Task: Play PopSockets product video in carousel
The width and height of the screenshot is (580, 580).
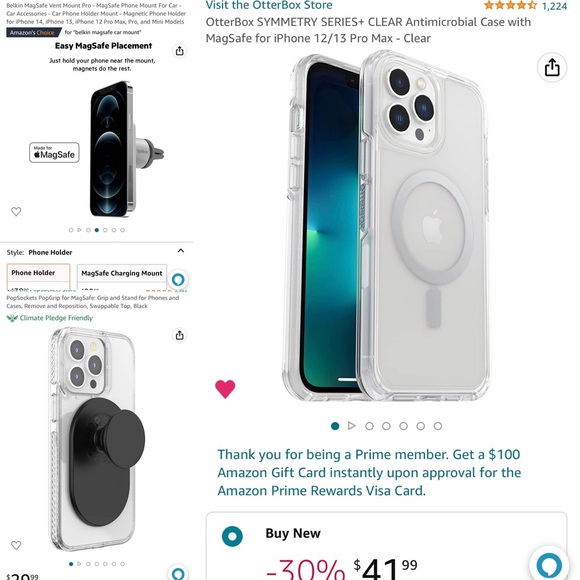Action: click(79, 564)
